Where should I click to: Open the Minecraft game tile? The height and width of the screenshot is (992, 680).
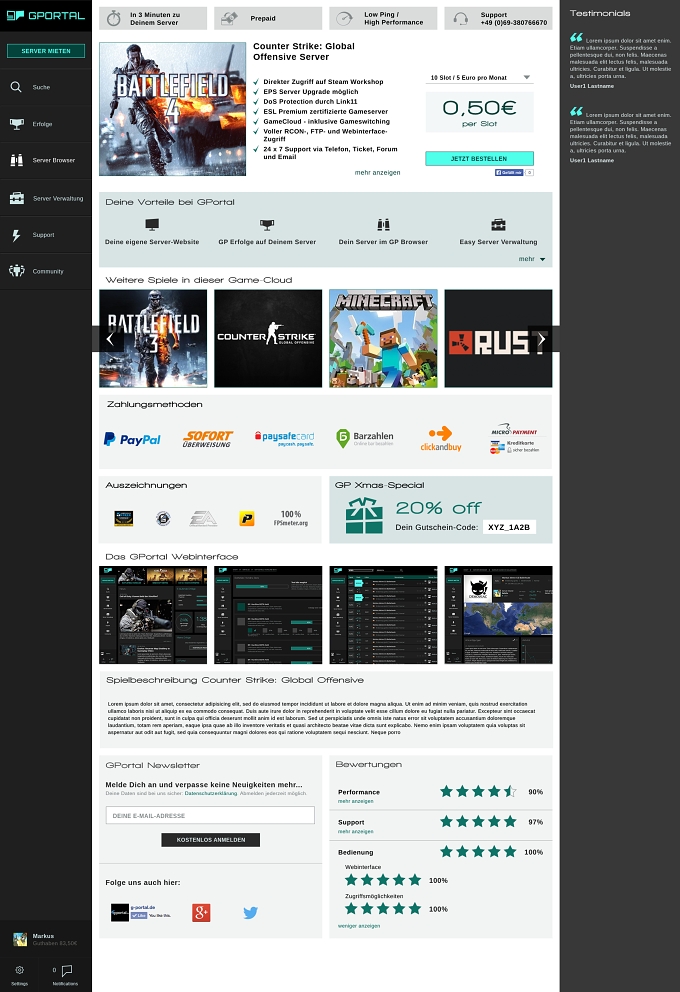383,338
